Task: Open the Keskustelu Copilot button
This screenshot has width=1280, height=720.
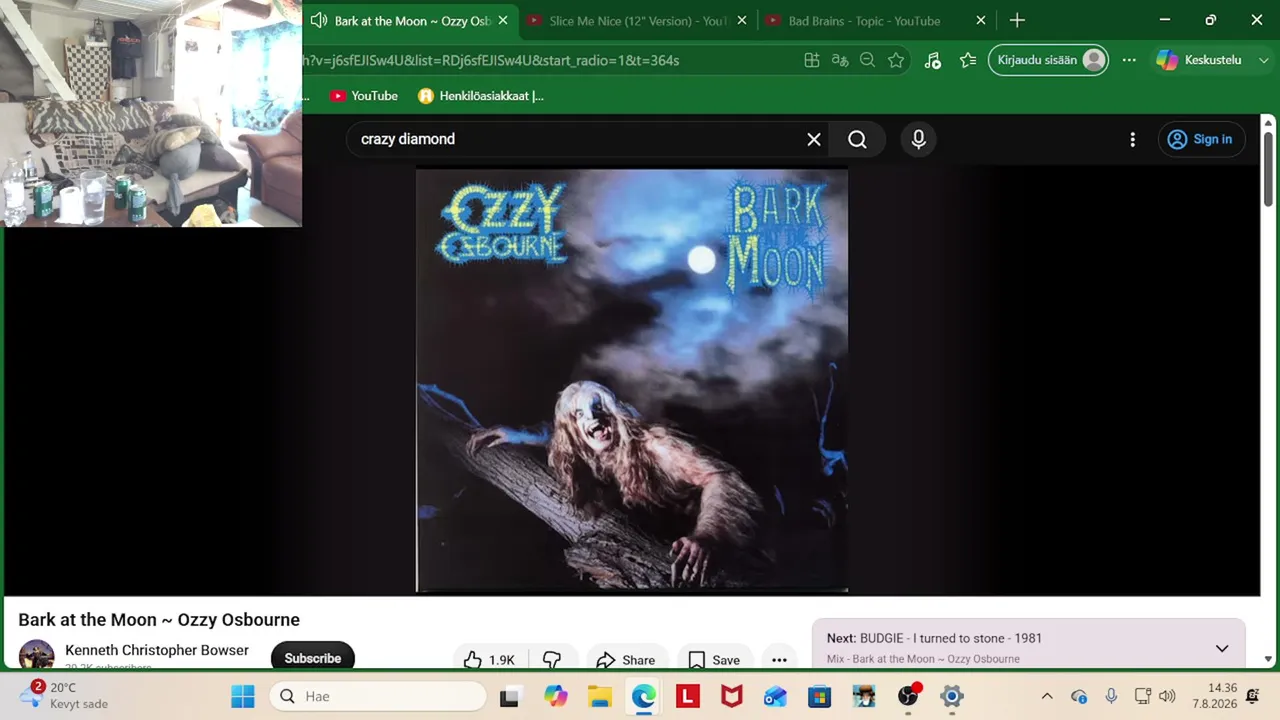Action: pos(1198,60)
